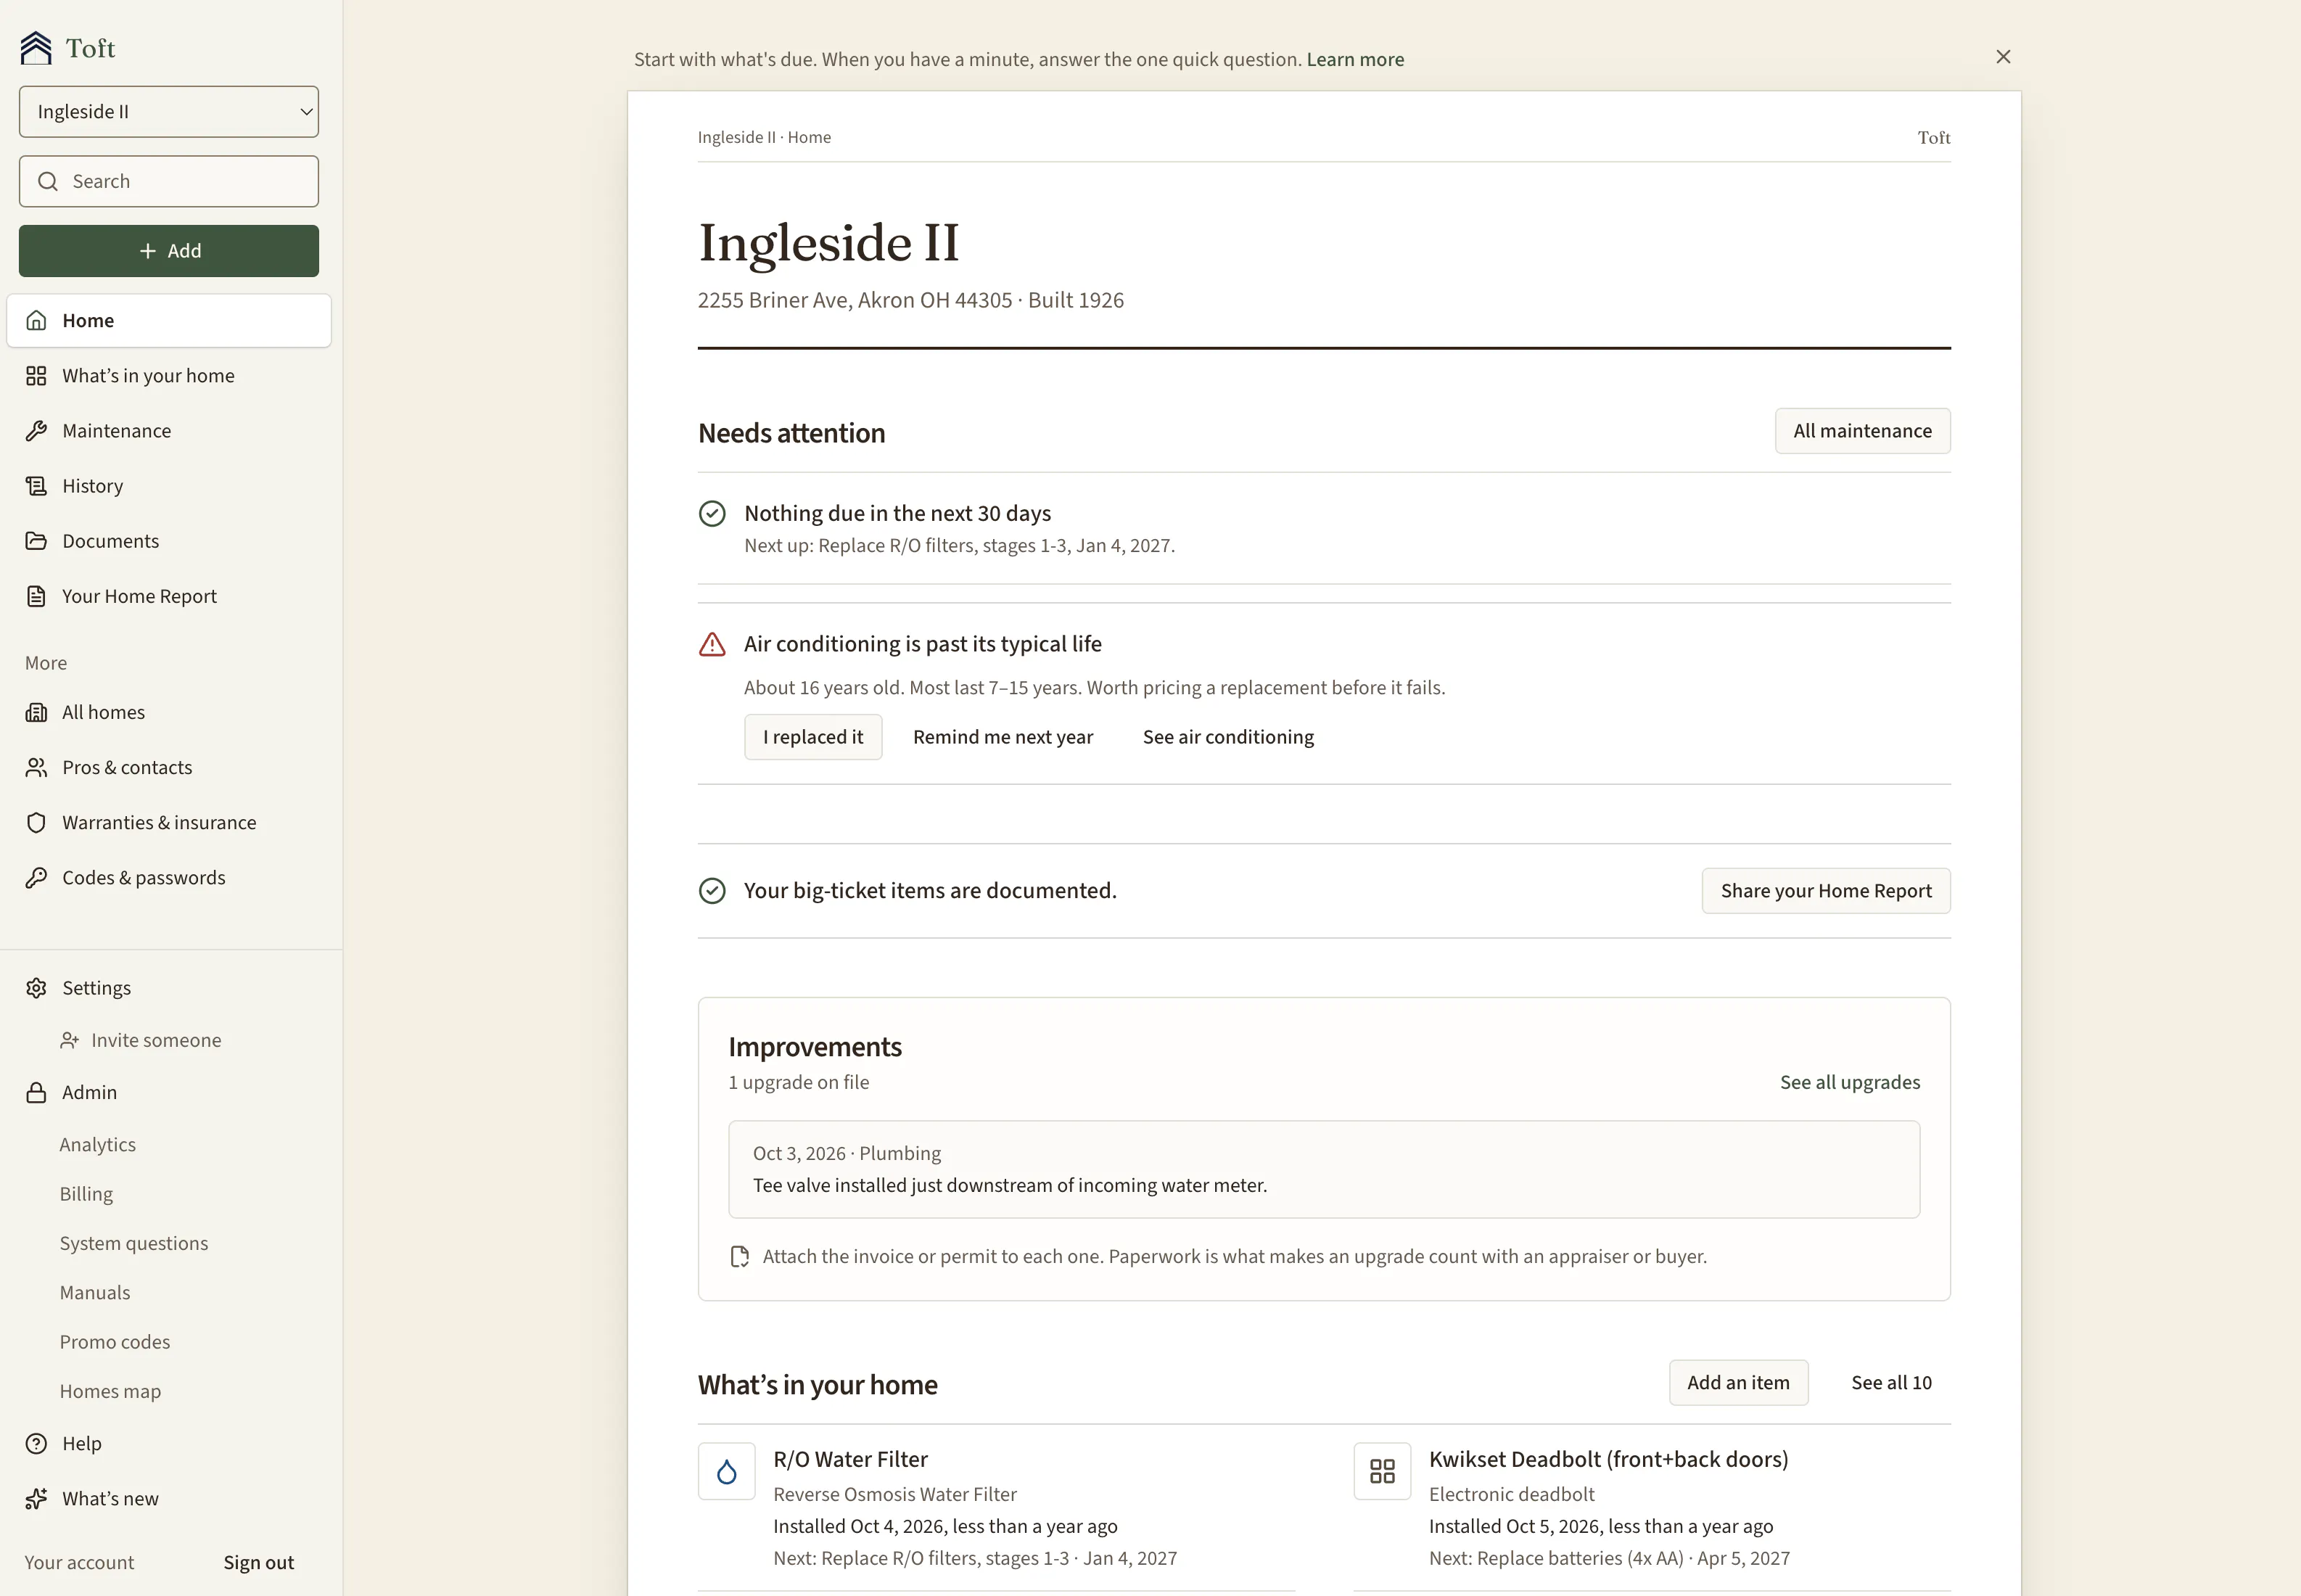
Task: Click the green Add button
Action: click(169, 250)
